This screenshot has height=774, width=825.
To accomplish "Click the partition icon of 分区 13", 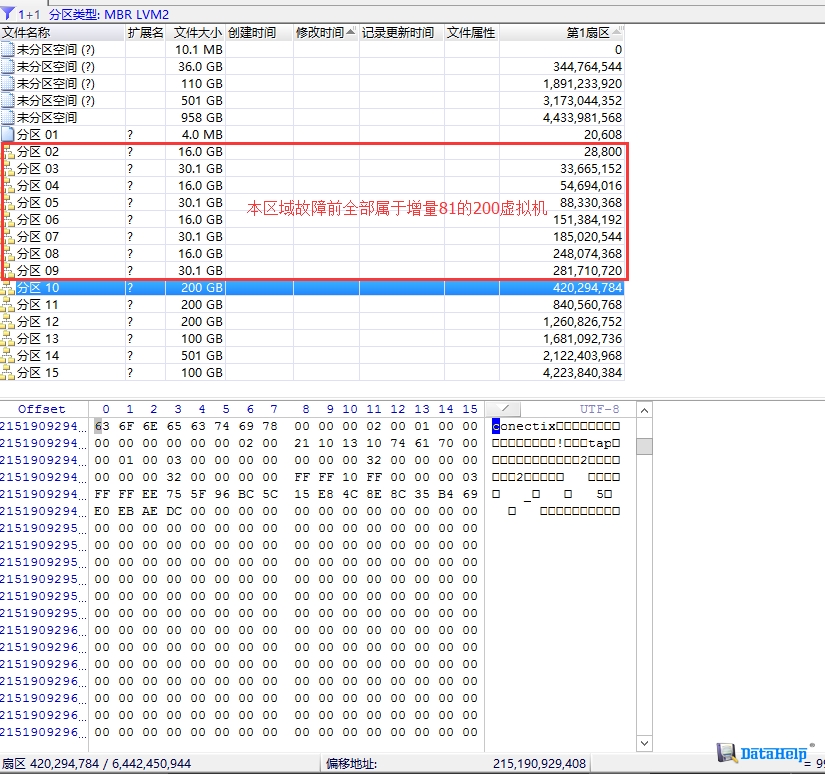I will pos(7,339).
